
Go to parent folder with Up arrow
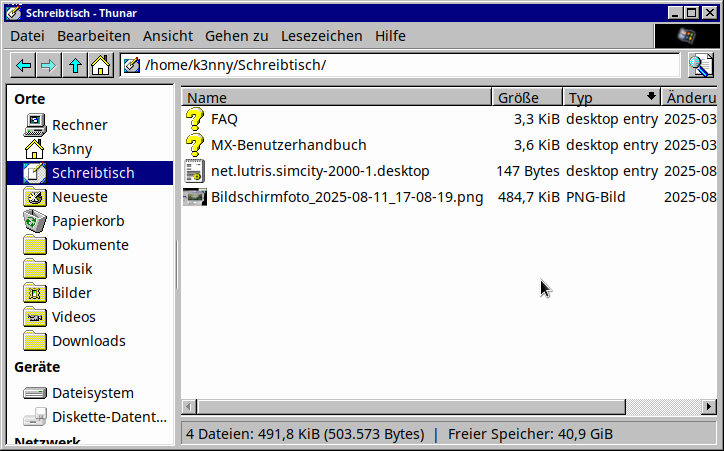point(75,66)
